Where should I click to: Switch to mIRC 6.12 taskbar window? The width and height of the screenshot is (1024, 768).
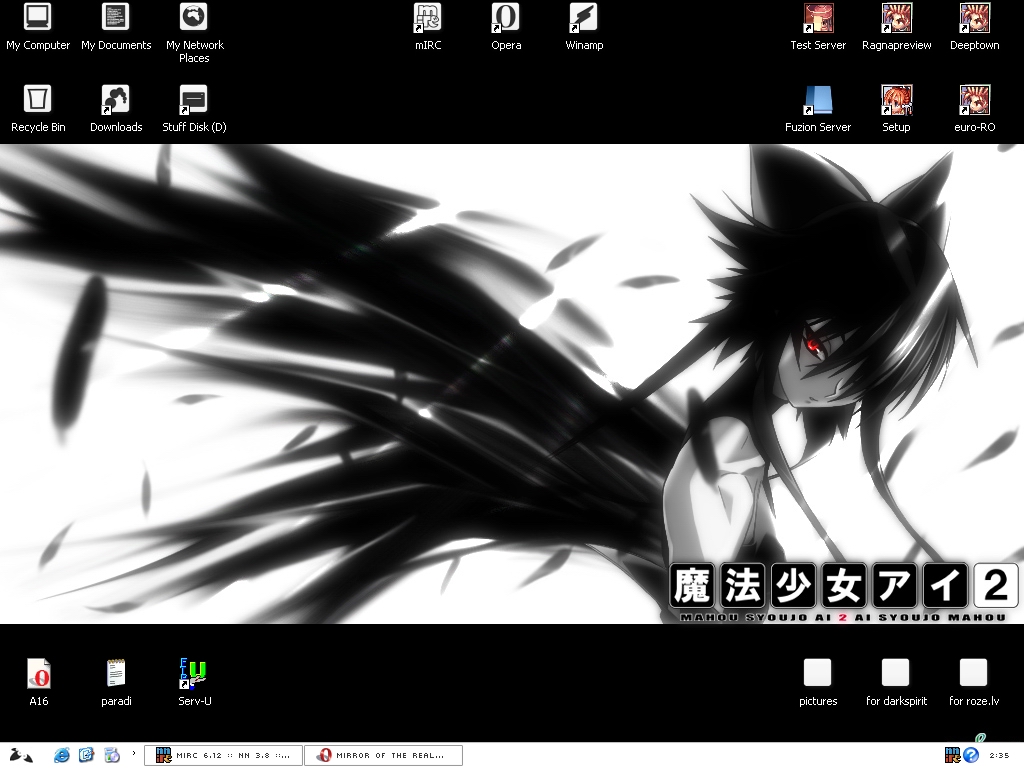point(223,756)
